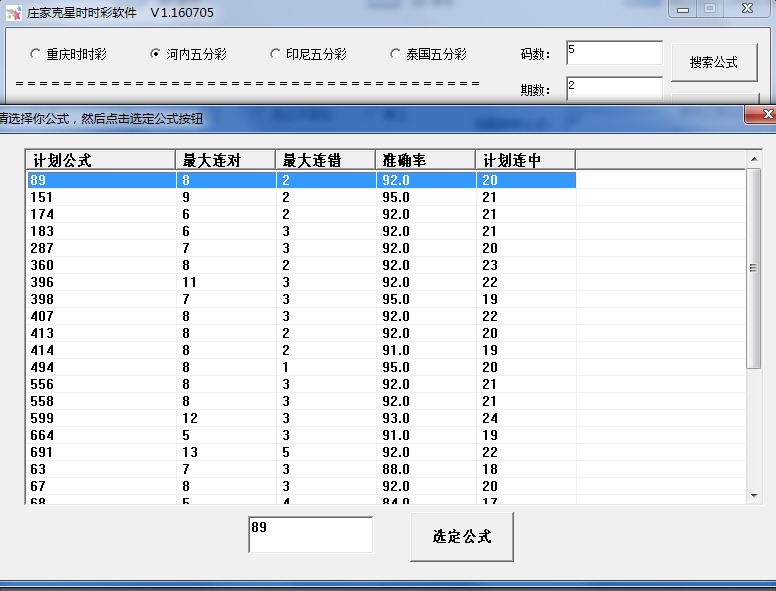
Task: Select the 河内五分彩 radio option
Action: click(x=156, y=54)
